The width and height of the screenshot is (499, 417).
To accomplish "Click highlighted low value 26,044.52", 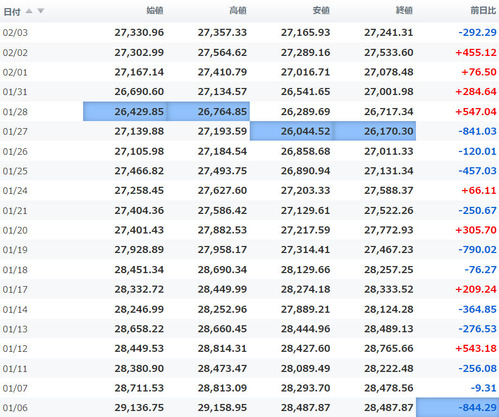I will click(x=291, y=131).
